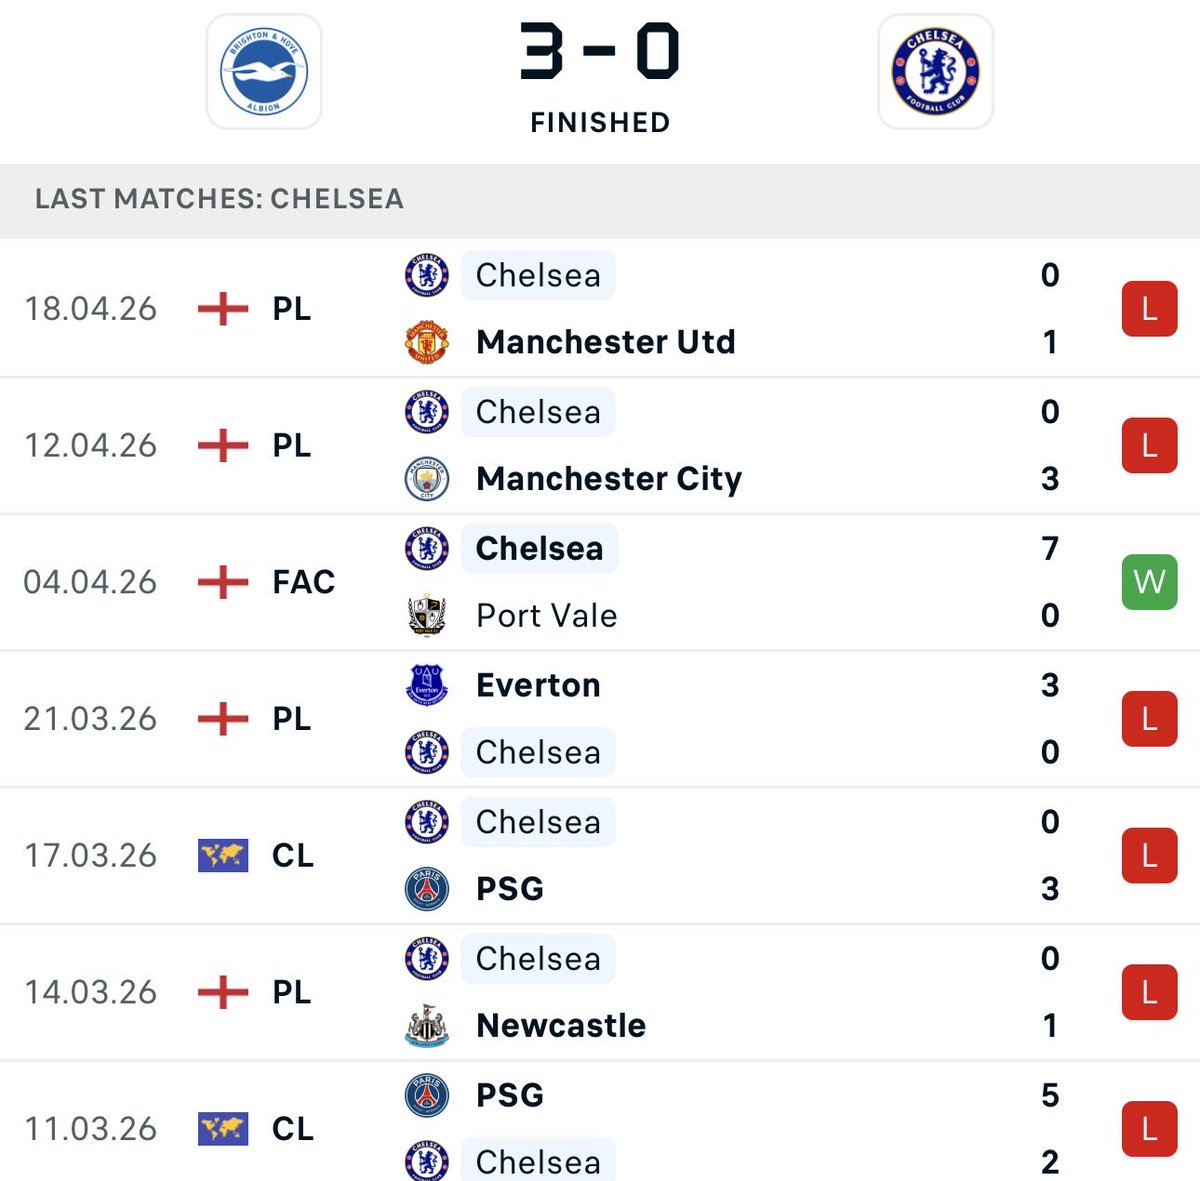This screenshot has width=1200, height=1181.
Task: Click the Port Vale club badge
Action: tap(427, 615)
